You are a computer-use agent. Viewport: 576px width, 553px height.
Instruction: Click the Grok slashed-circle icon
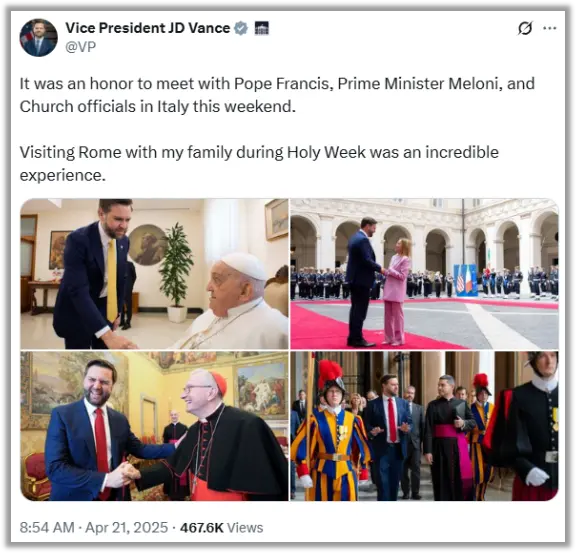[525, 28]
